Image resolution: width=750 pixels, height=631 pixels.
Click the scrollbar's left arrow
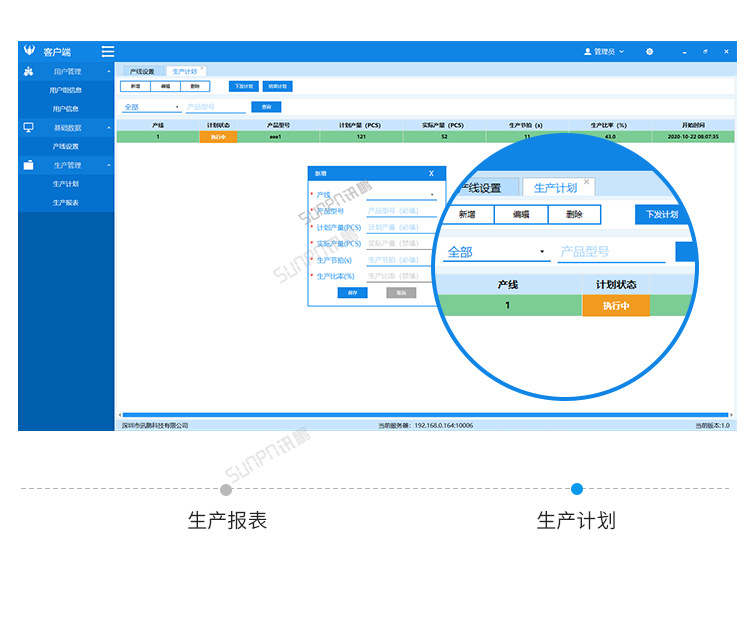click(x=120, y=415)
